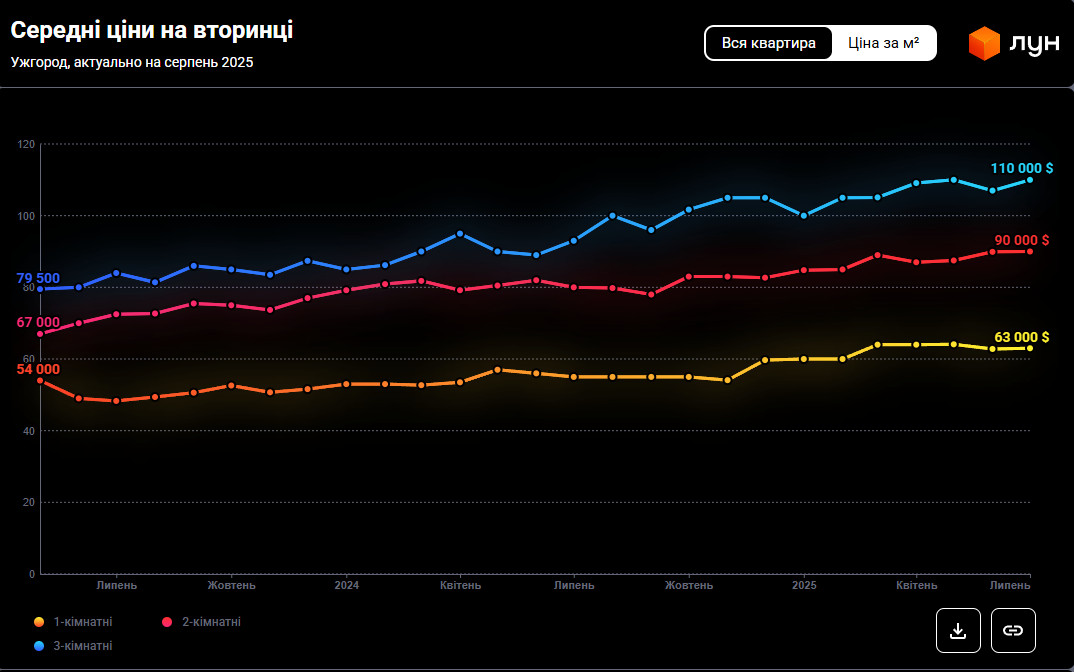Click the orange 1-кімнатні legend dot

[39, 622]
